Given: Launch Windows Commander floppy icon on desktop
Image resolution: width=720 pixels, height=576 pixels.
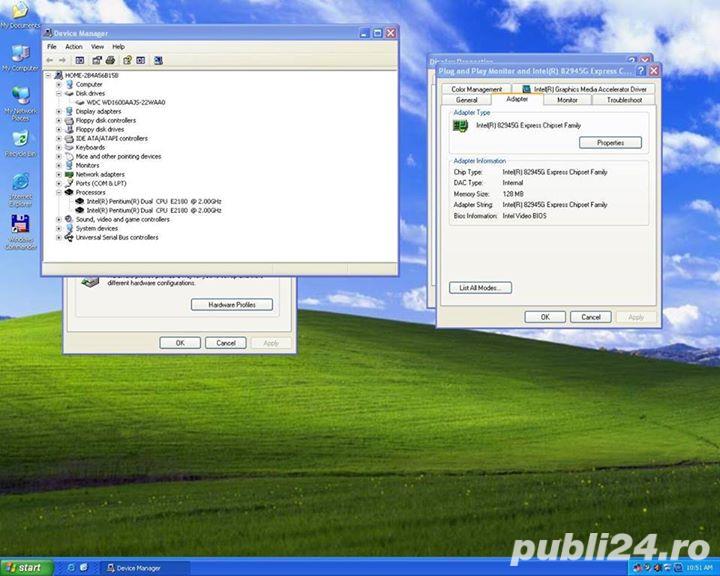Looking at the screenshot, I should point(20,232).
